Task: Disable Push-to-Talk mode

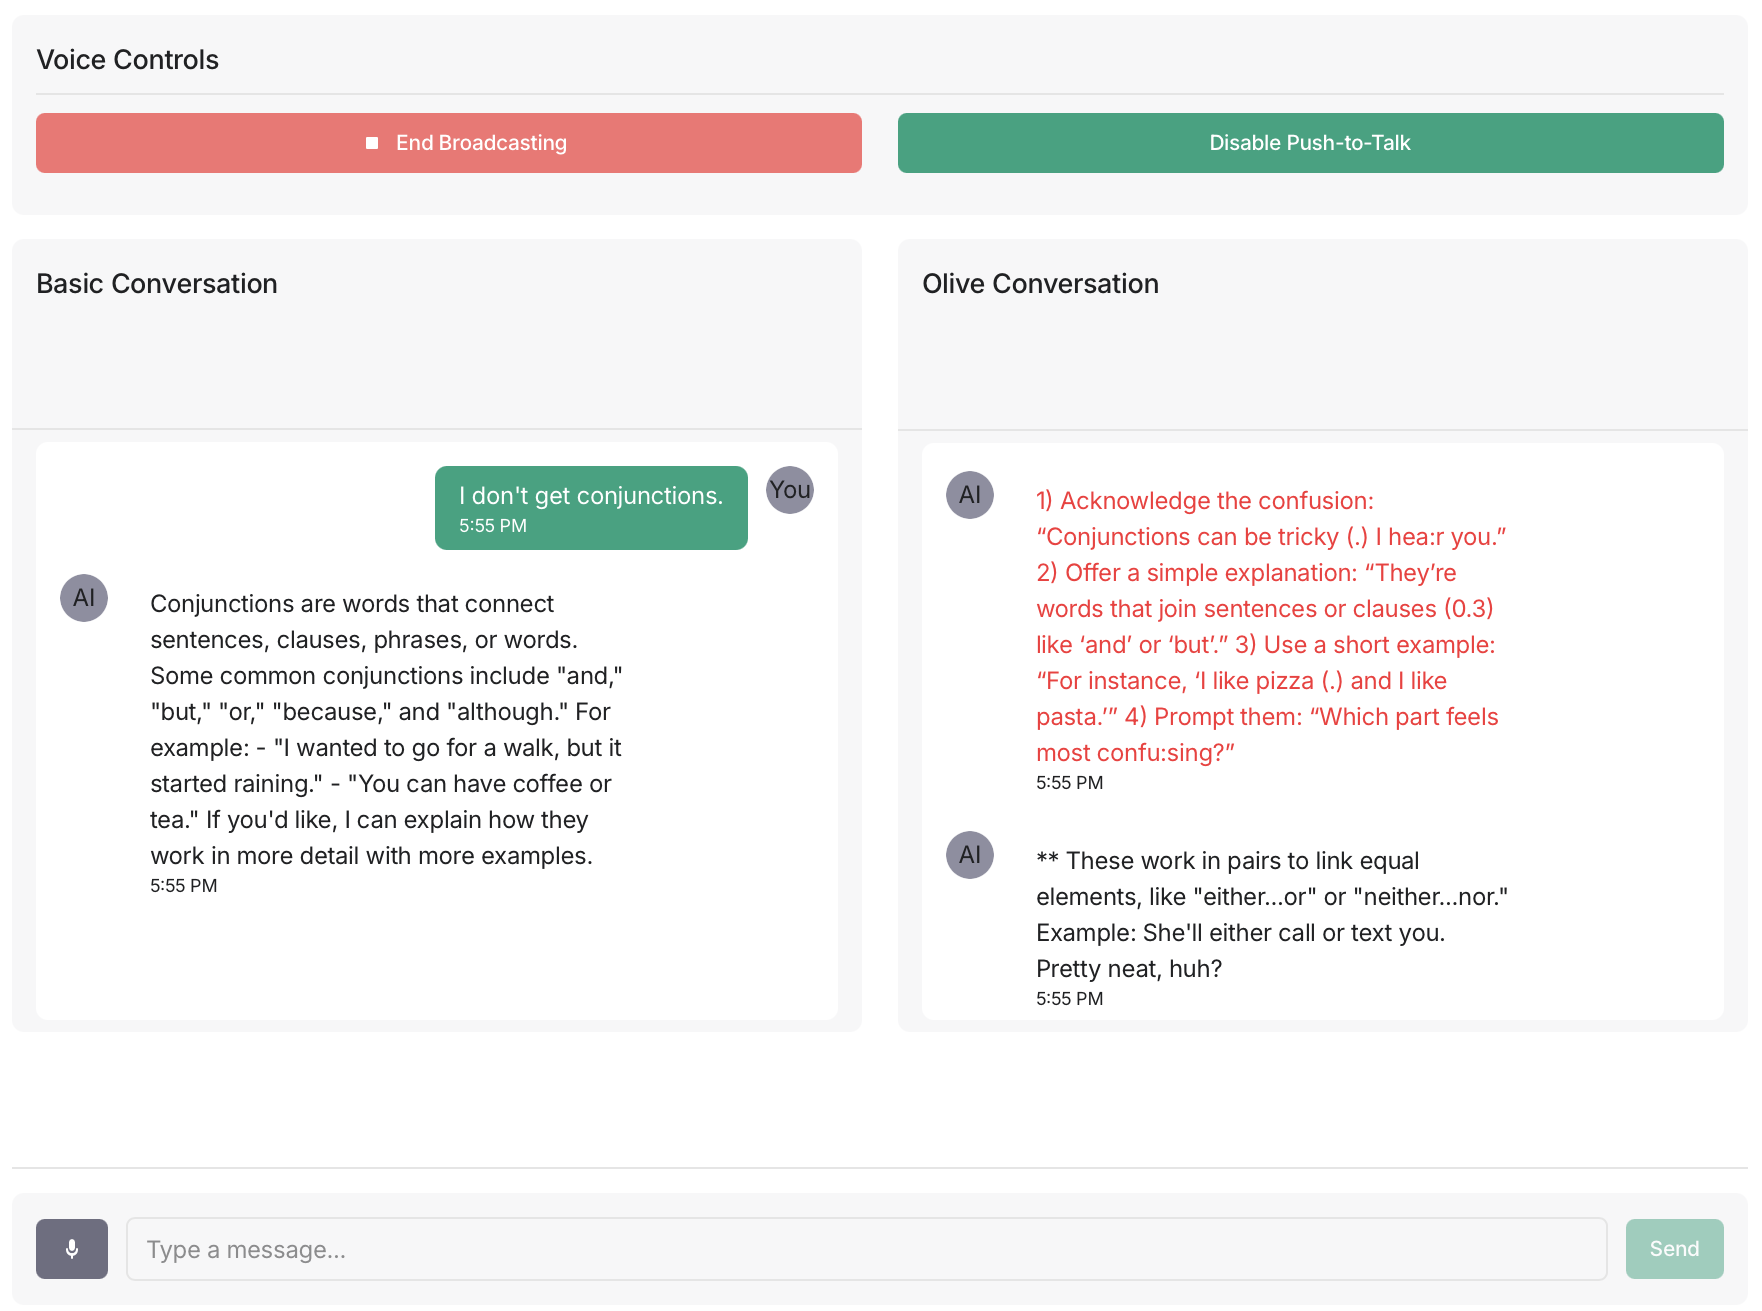Action: 1311,143
